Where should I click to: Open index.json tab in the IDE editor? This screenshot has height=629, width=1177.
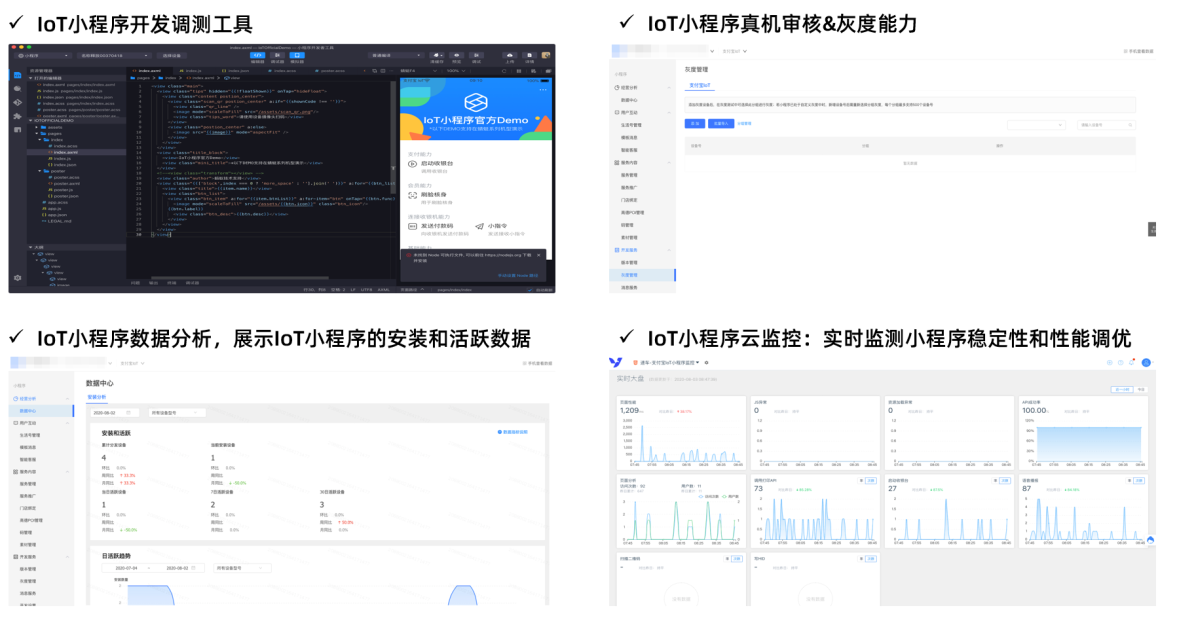[x=234, y=71]
